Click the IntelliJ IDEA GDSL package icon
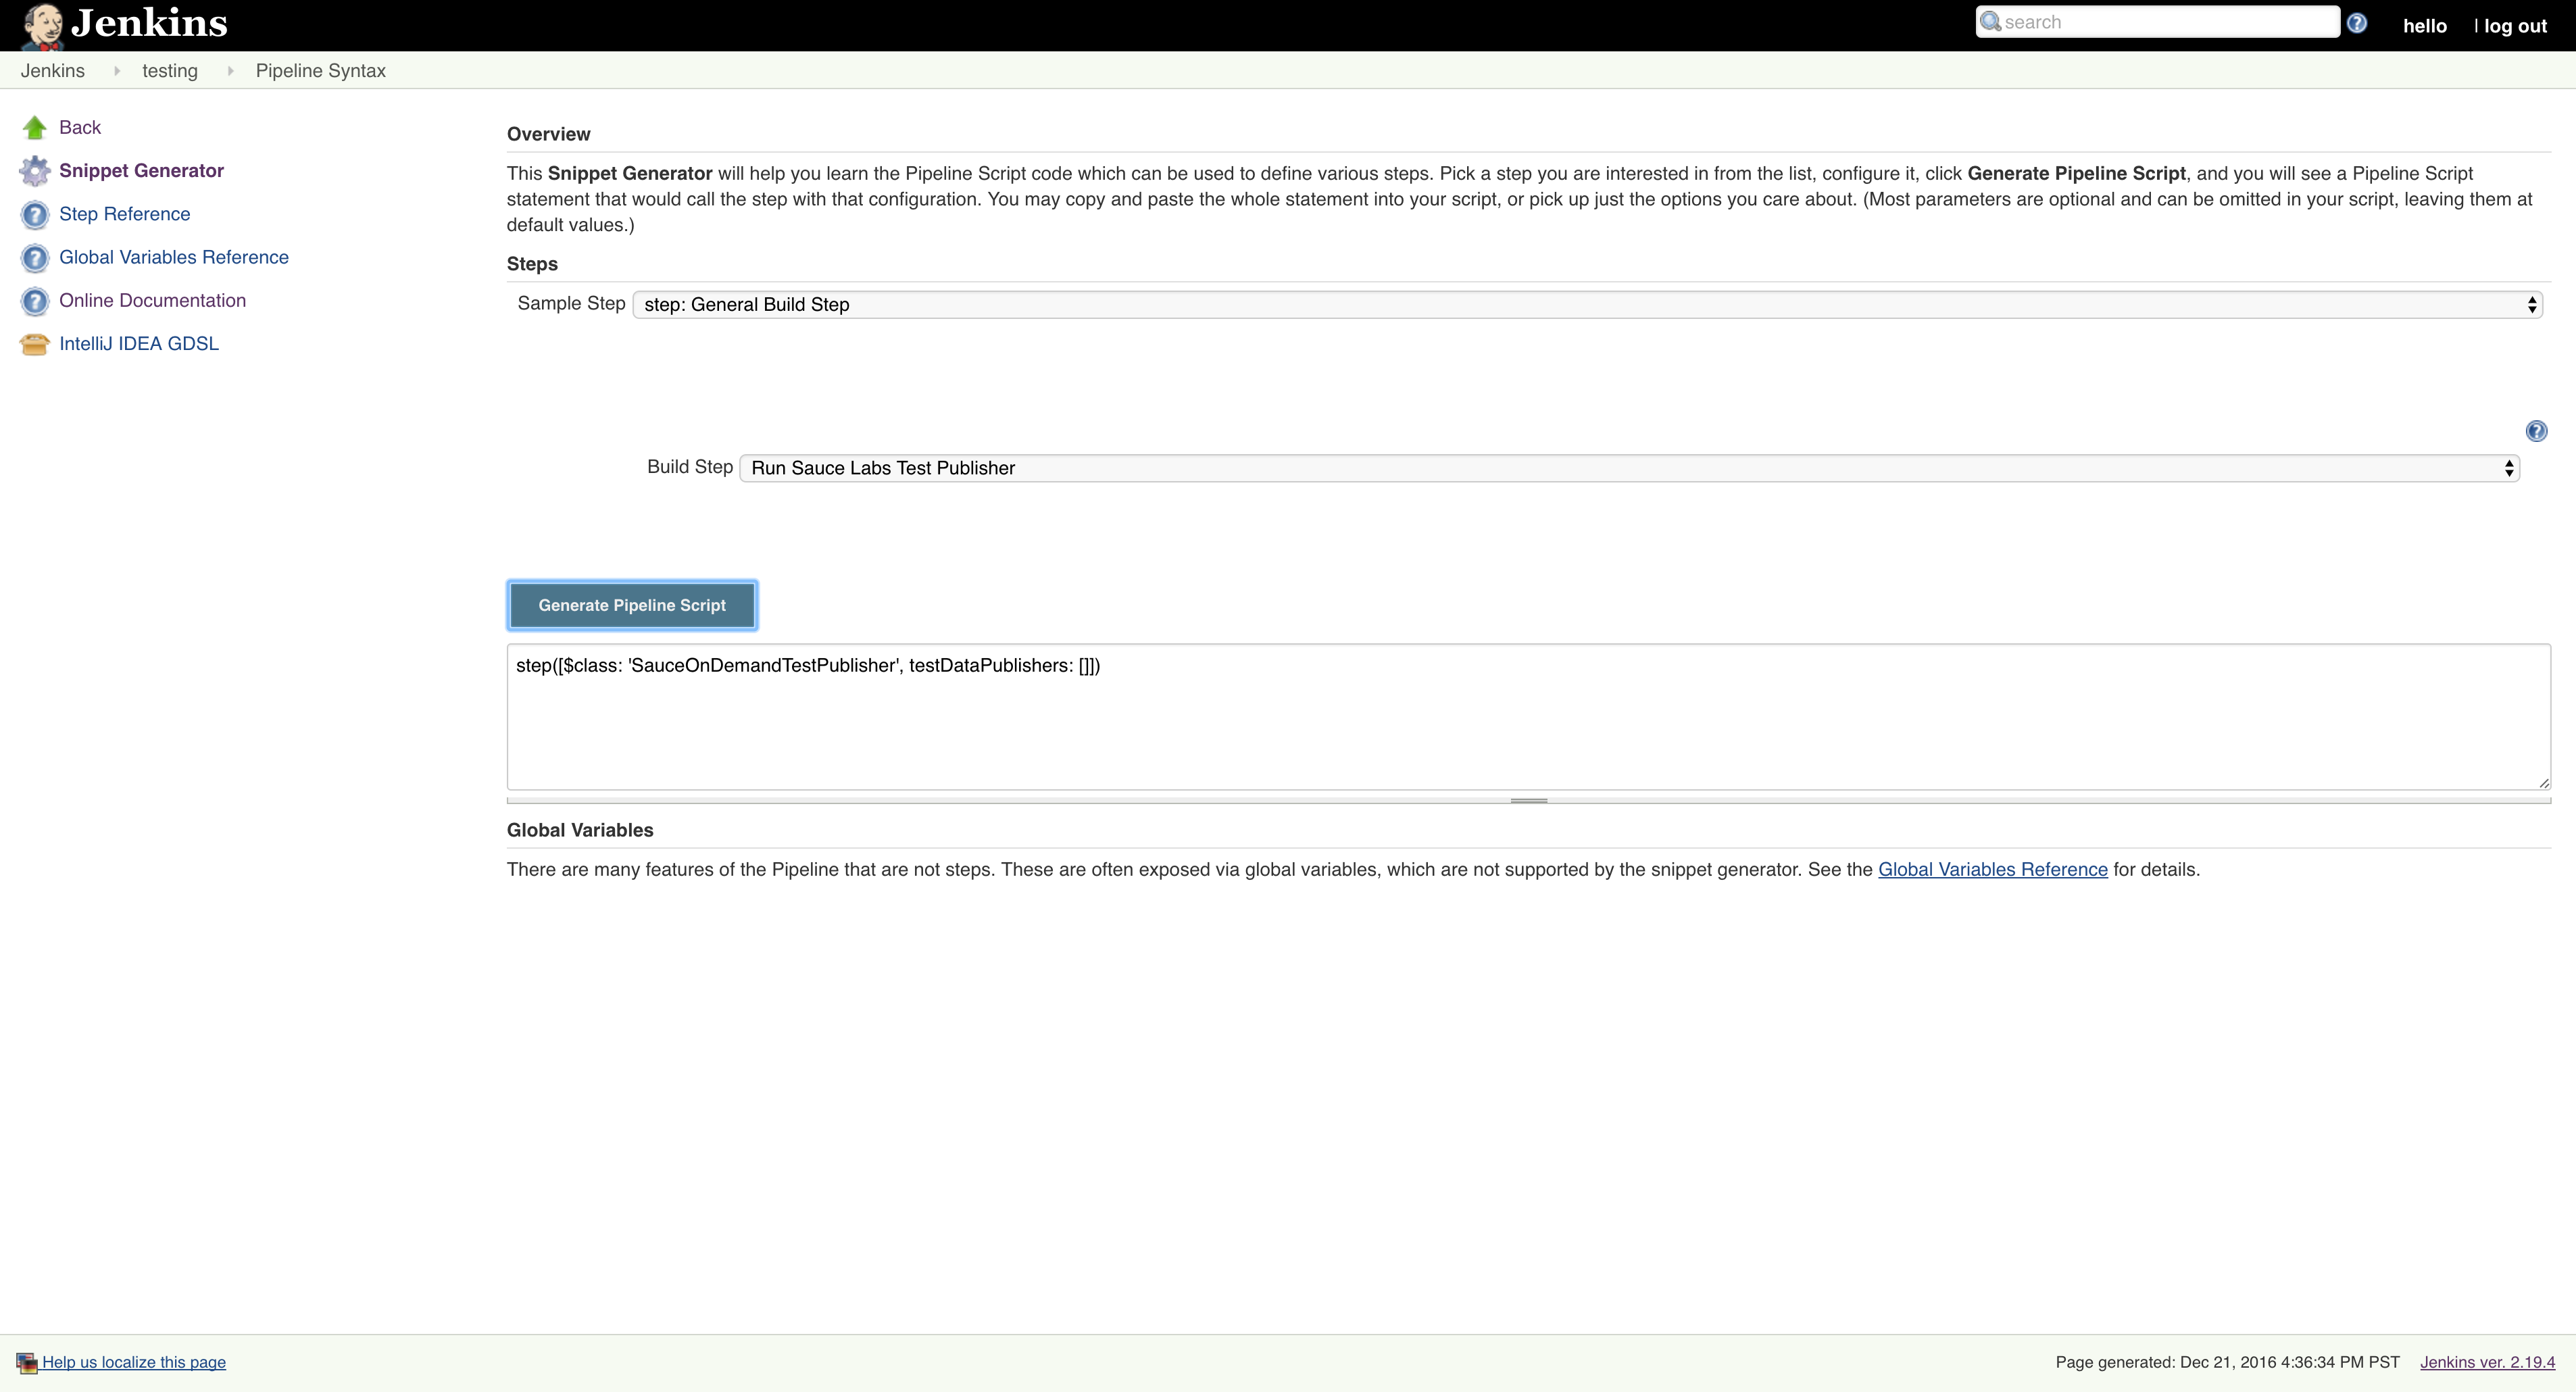 (35, 343)
